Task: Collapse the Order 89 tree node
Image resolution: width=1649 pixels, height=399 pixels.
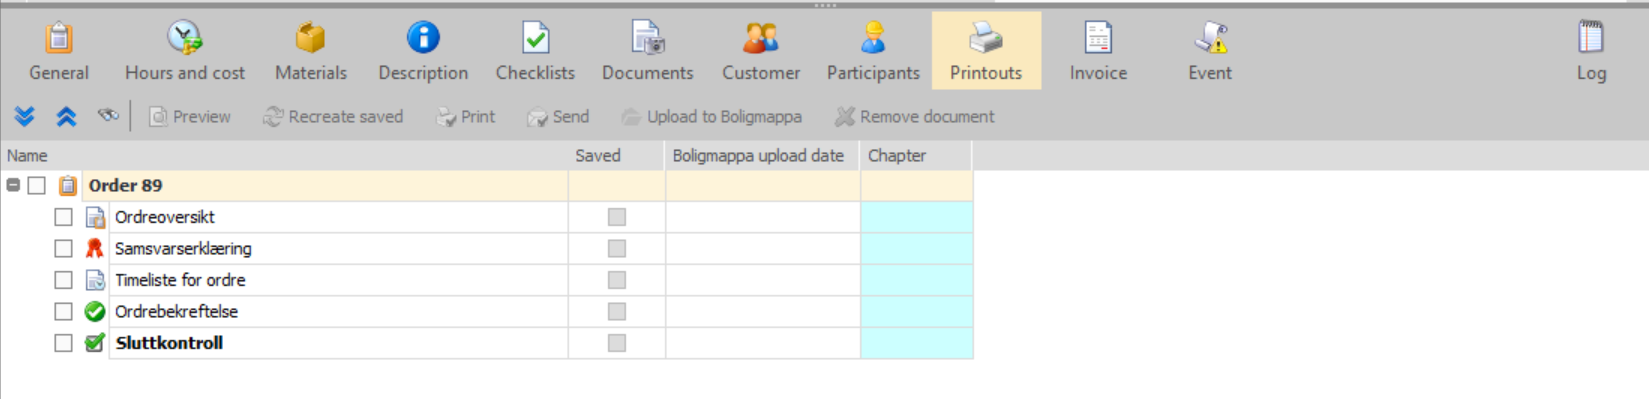Action: [13, 185]
